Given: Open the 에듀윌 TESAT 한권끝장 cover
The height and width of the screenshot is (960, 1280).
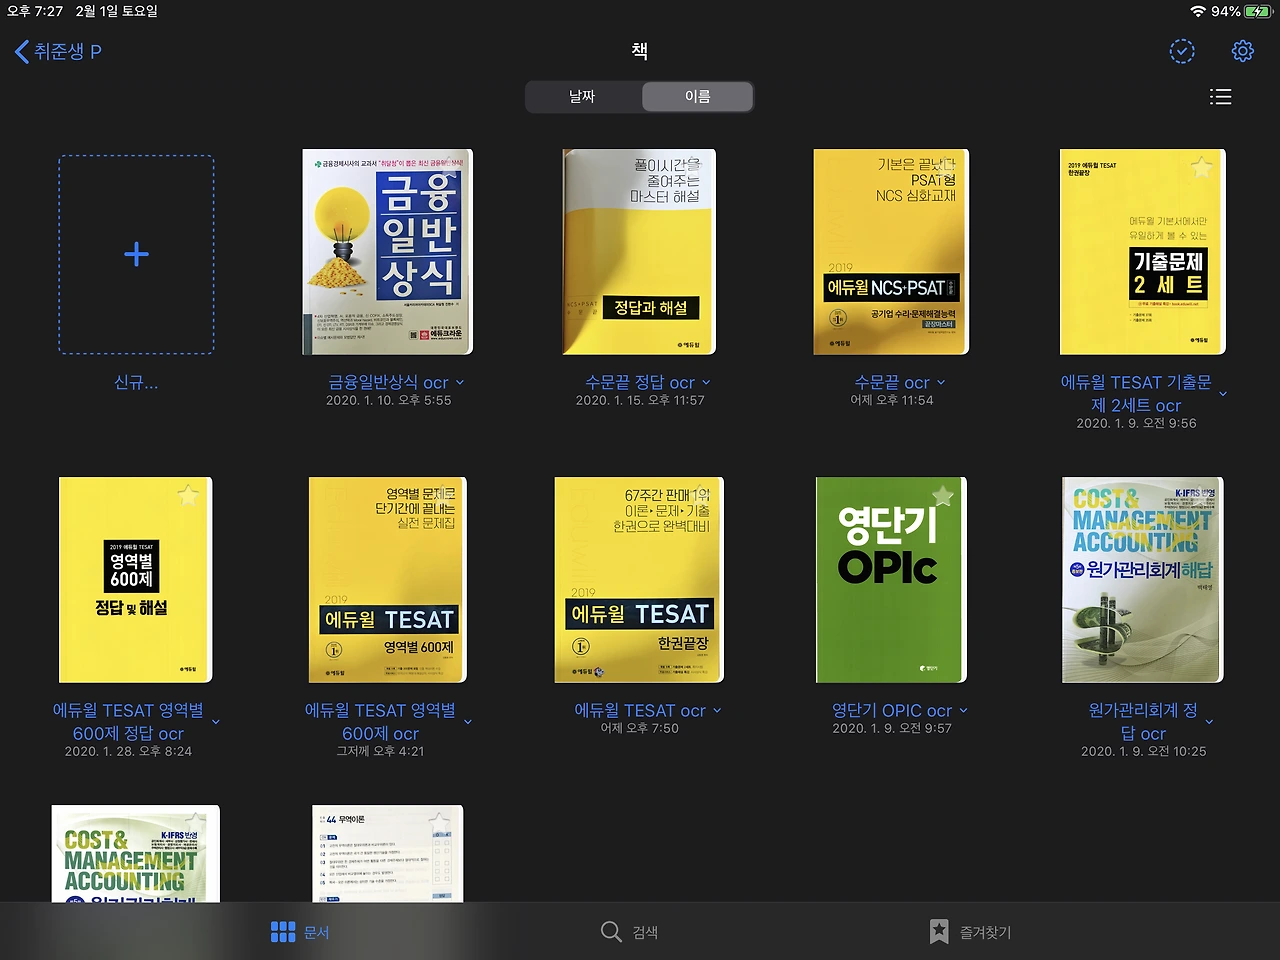Looking at the screenshot, I should (639, 580).
